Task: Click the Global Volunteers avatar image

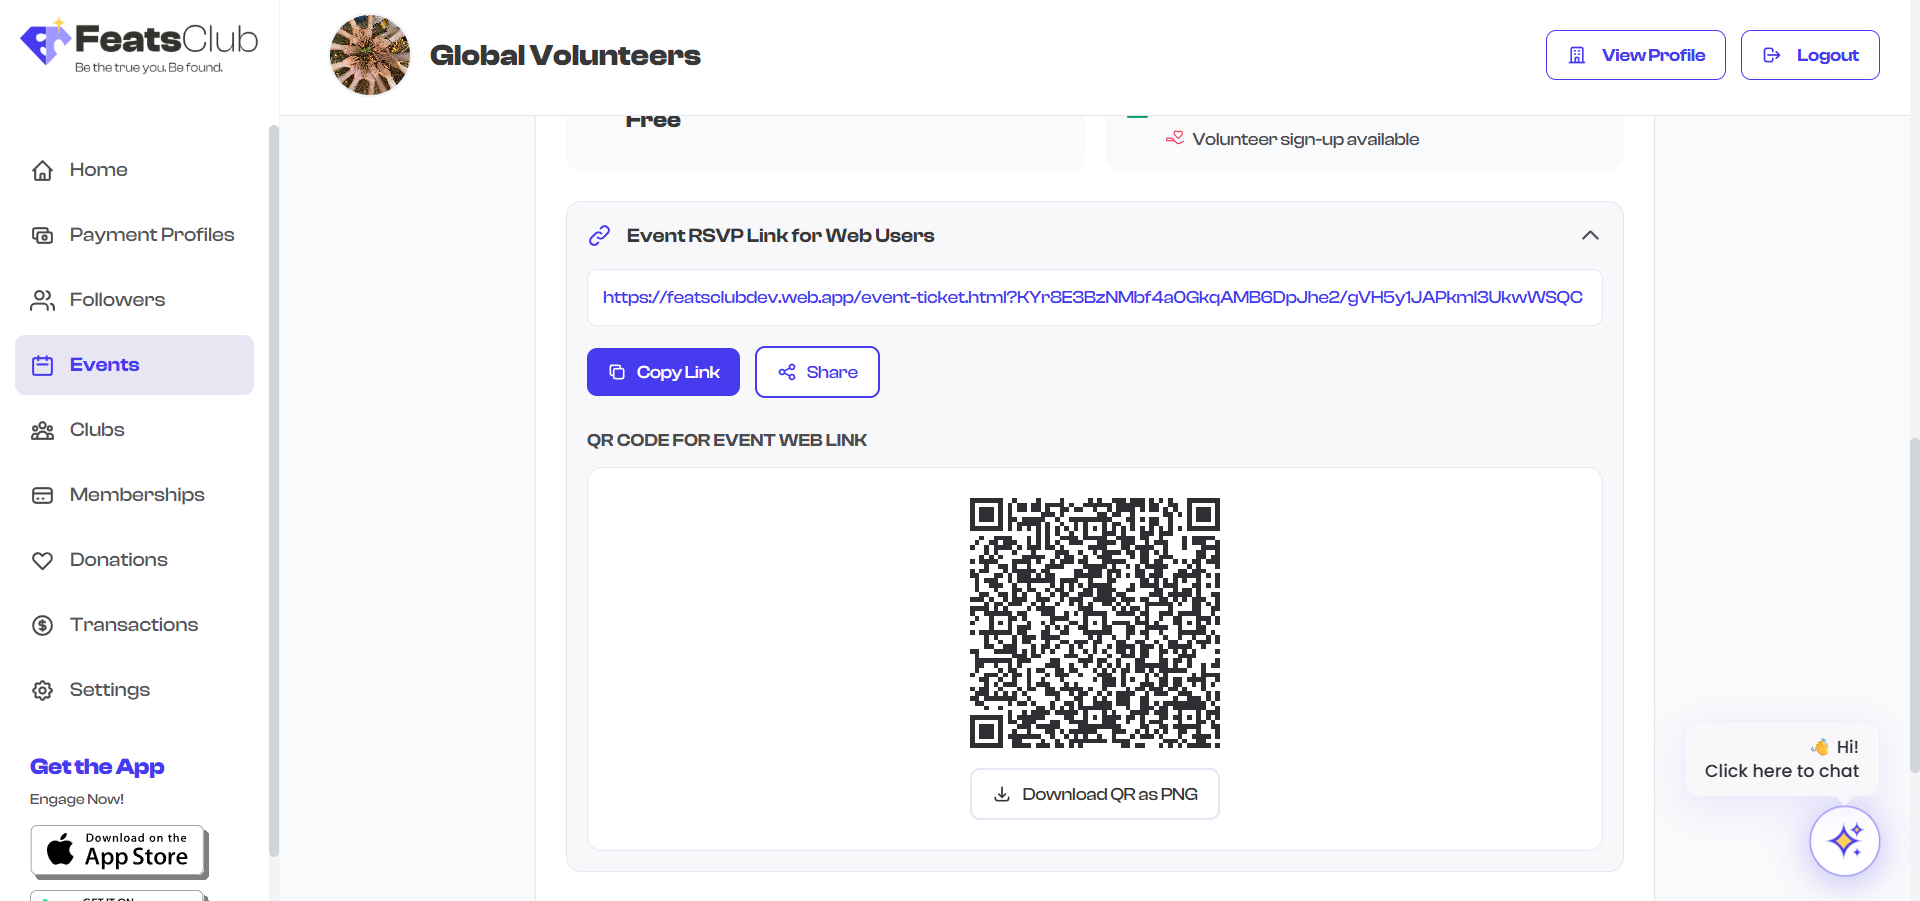Action: 370,55
